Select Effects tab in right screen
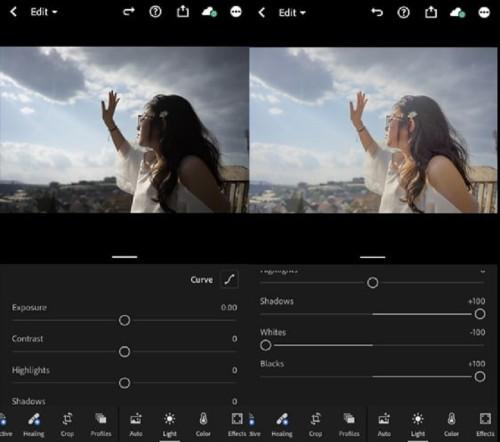The image size is (500, 442). (485, 425)
